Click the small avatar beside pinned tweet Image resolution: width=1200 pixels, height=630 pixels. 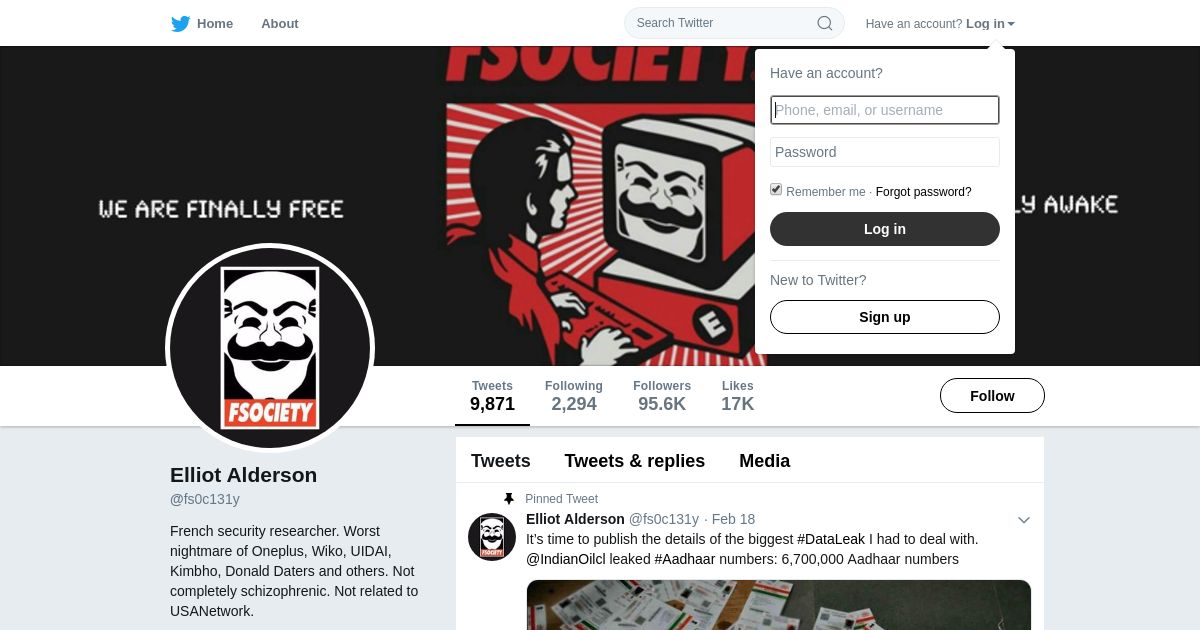(492, 537)
